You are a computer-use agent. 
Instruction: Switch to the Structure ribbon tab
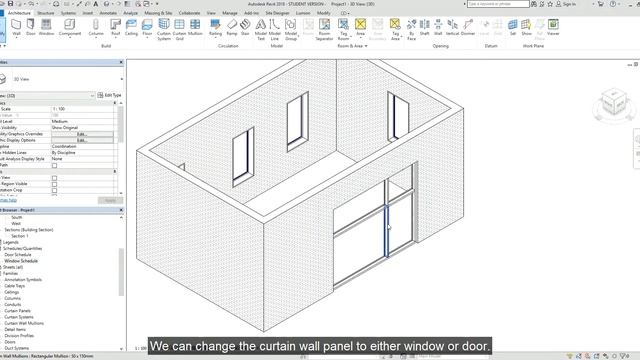46,13
